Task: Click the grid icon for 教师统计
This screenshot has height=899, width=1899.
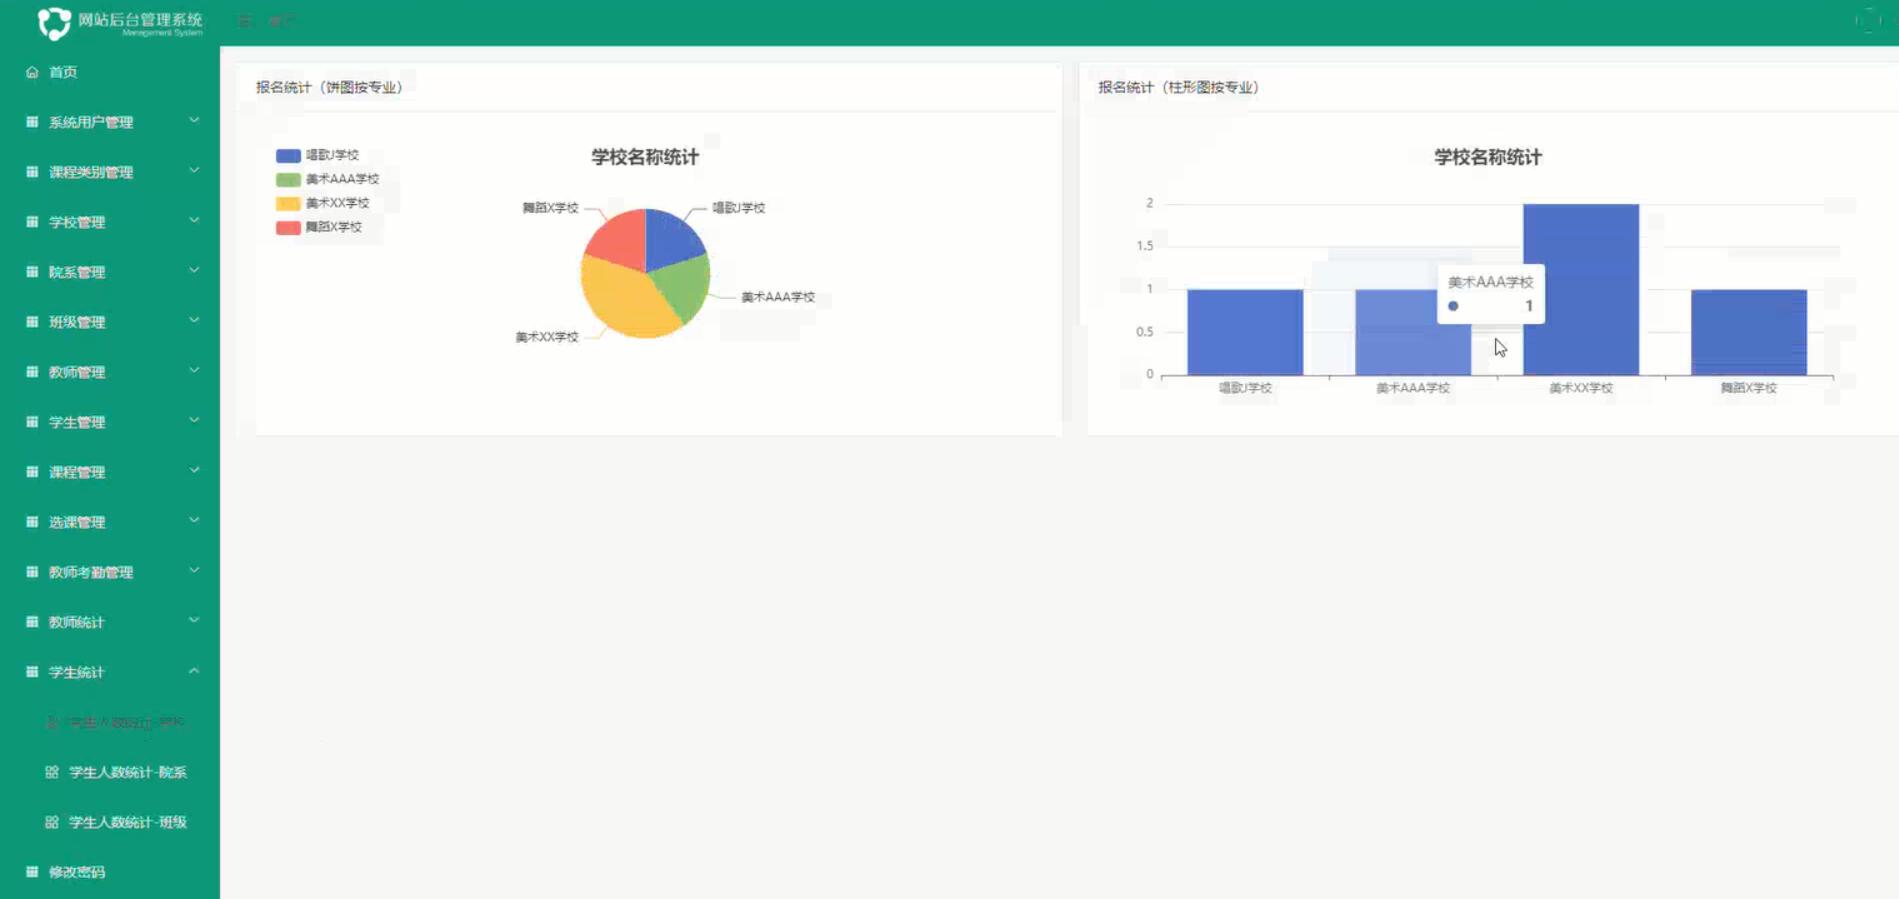Action: coord(32,622)
